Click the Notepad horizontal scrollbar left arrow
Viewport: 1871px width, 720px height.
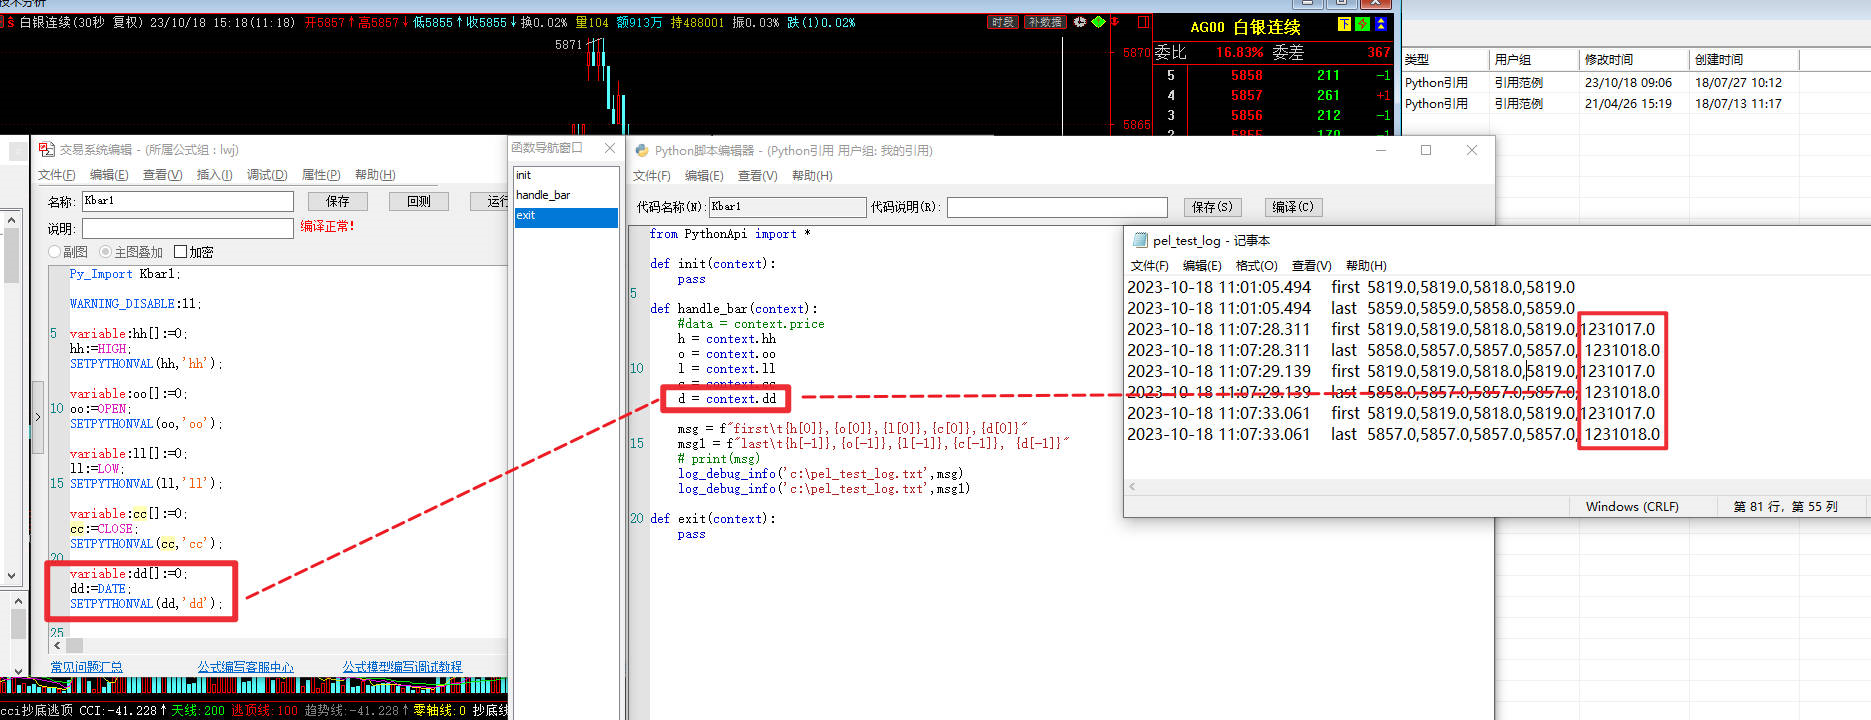(x=1132, y=486)
